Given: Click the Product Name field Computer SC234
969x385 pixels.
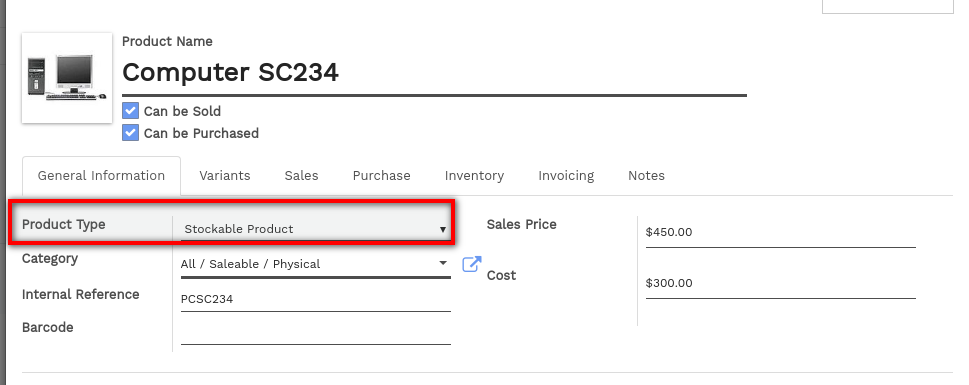Looking at the screenshot, I should pyautogui.click(x=434, y=74).
